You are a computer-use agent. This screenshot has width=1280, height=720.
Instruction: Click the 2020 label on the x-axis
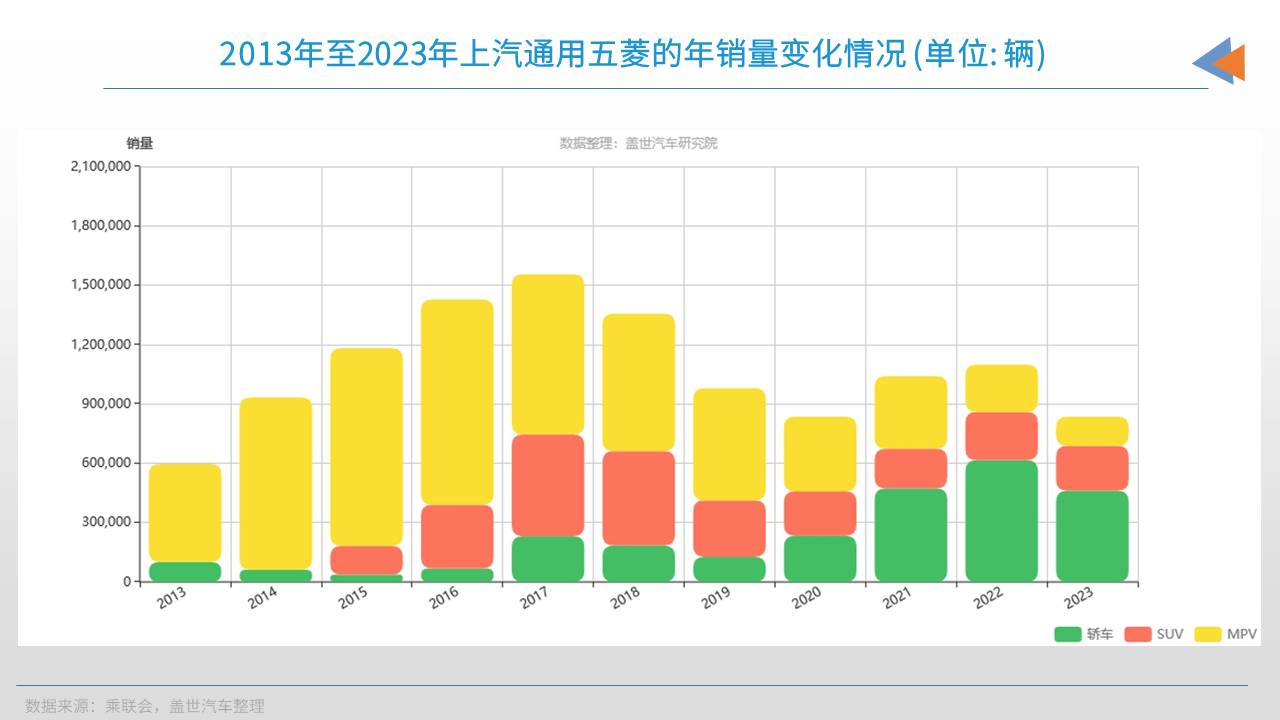(x=806, y=597)
